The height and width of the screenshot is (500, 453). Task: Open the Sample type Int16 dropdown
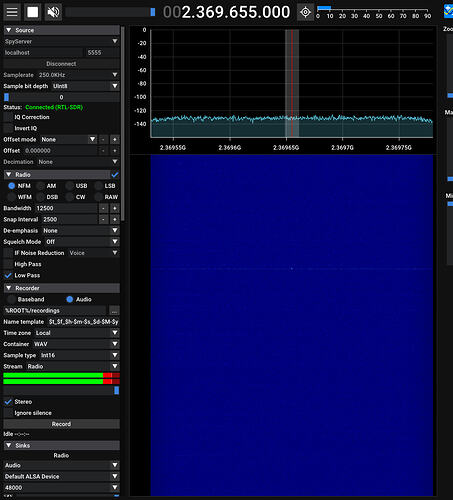(79, 355)
